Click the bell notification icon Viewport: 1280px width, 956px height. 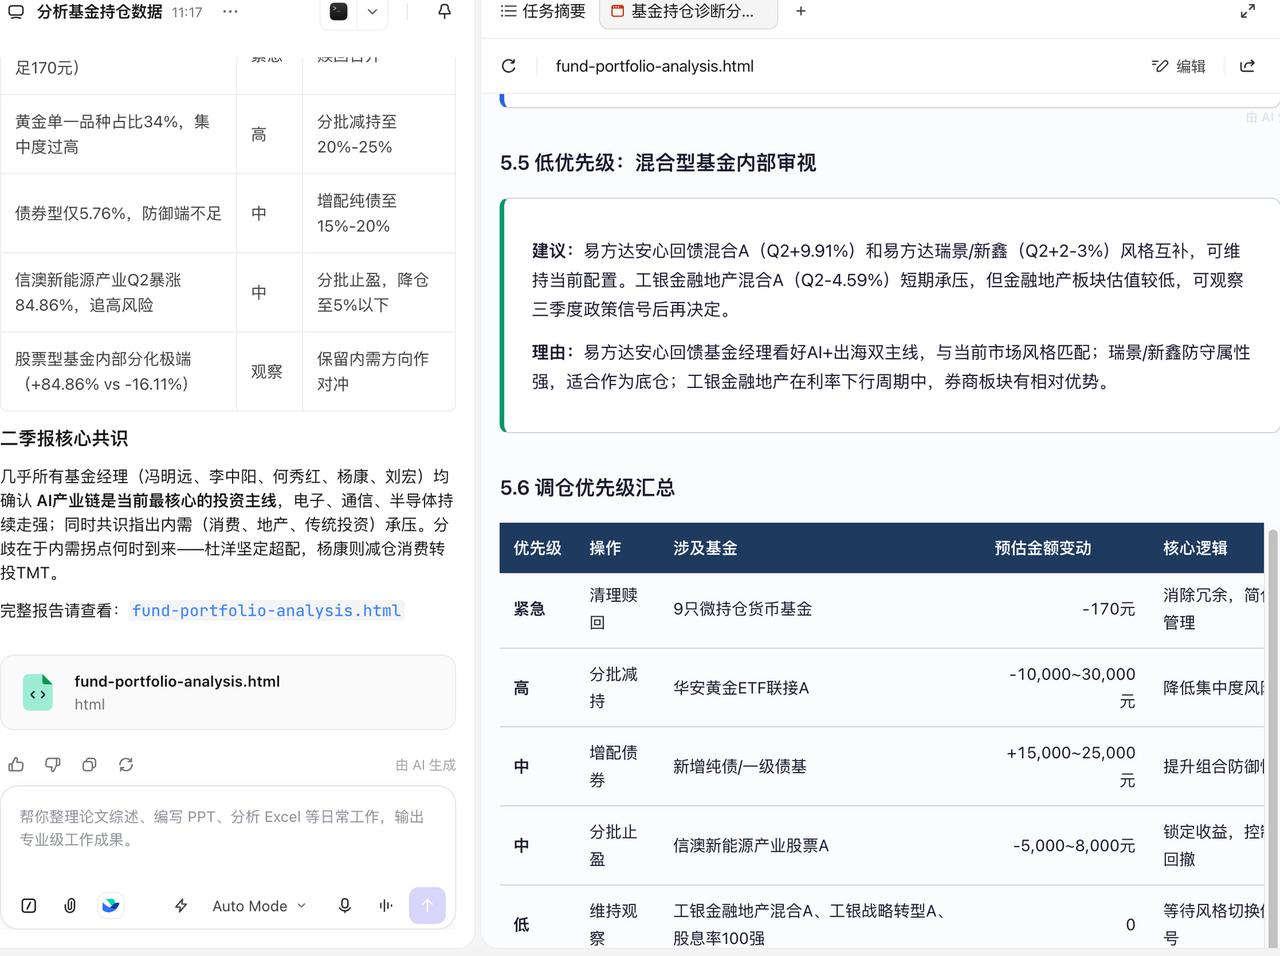pyautogui.click(x=445, y=12)
